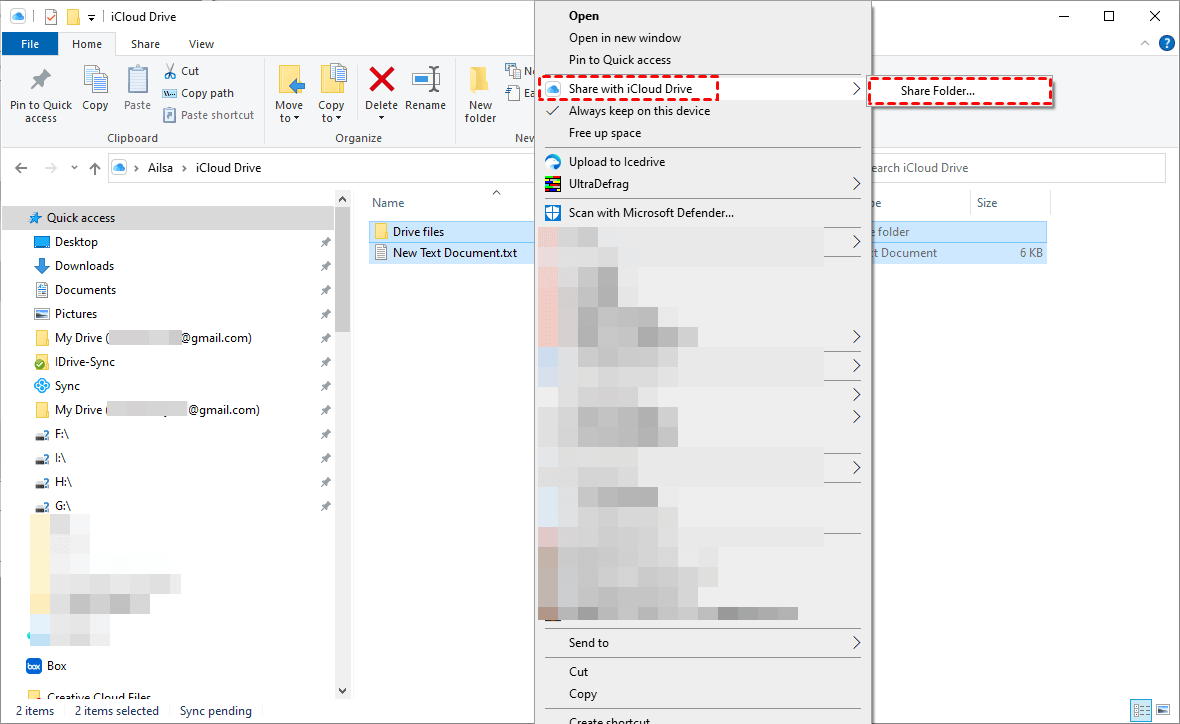Click the Icedrive icon in context menu

[x=553, y=162]
